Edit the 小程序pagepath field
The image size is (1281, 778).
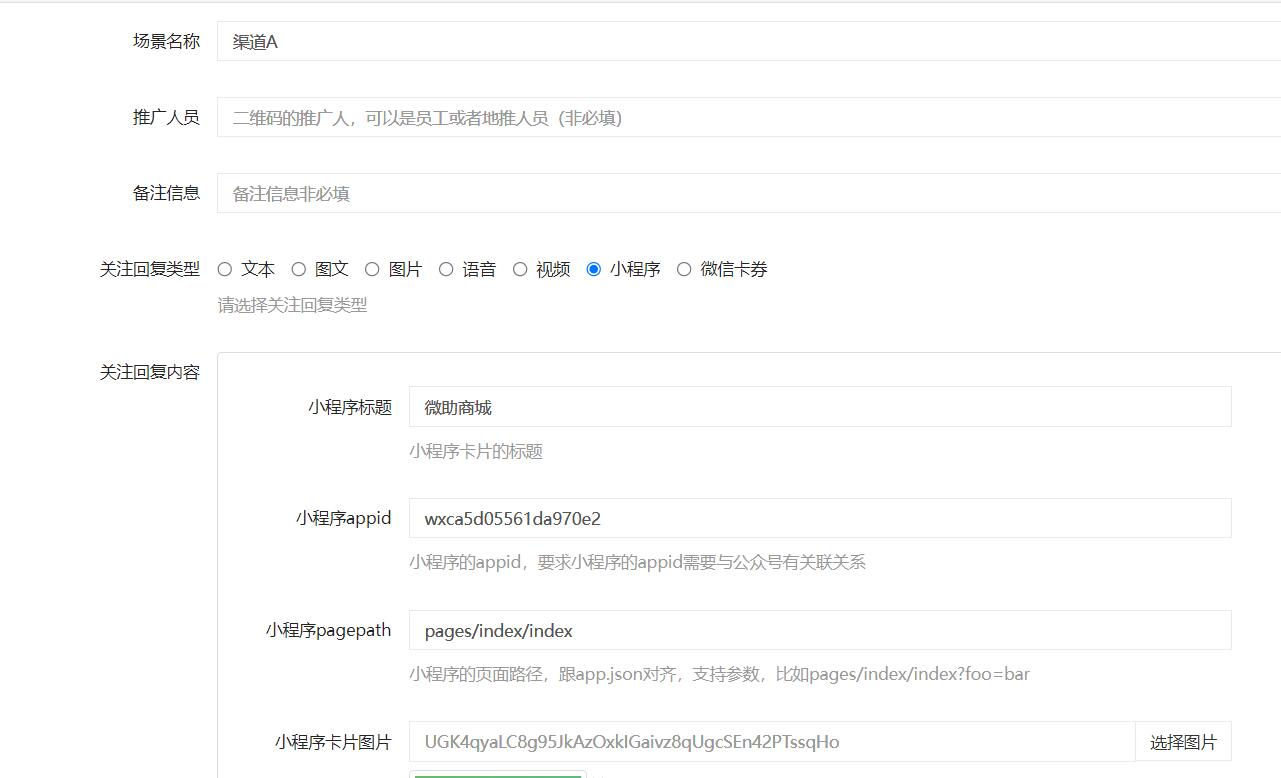tap(820, 630)
